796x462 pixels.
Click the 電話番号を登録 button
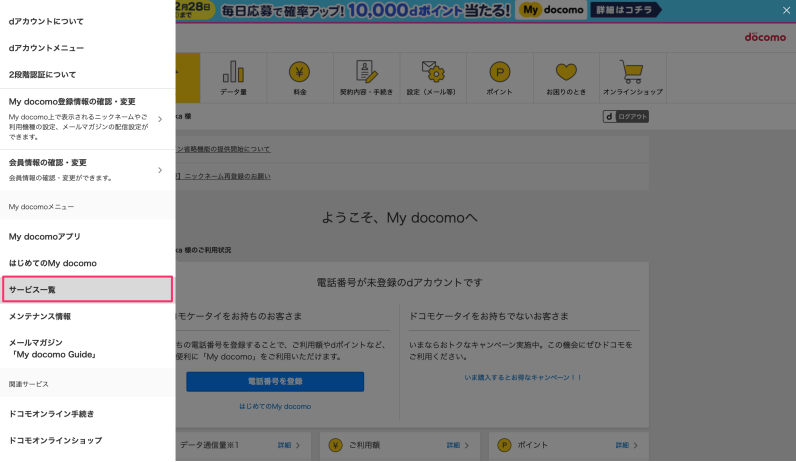tap(275, 381)
